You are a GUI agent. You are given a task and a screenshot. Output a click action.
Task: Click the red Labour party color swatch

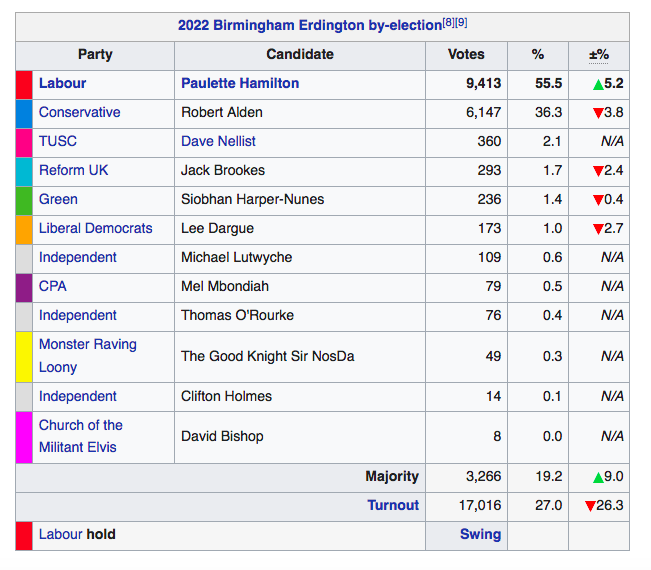click(x=24, y=84)
